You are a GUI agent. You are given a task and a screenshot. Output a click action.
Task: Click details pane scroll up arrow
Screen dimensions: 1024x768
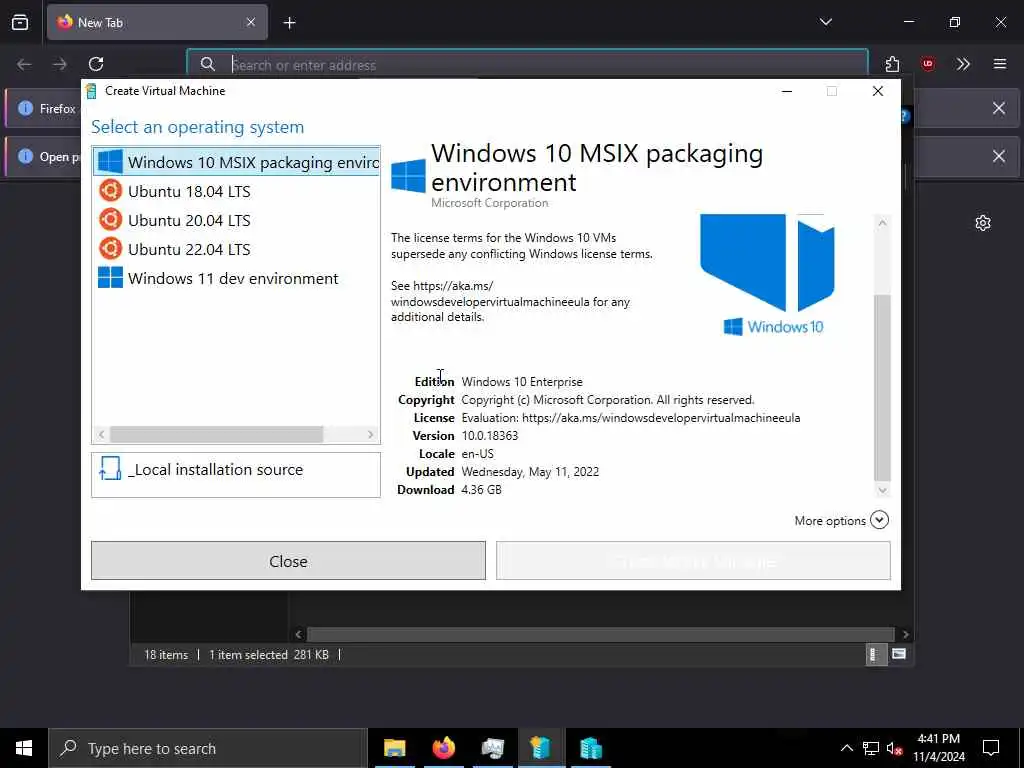click(882, 223)
